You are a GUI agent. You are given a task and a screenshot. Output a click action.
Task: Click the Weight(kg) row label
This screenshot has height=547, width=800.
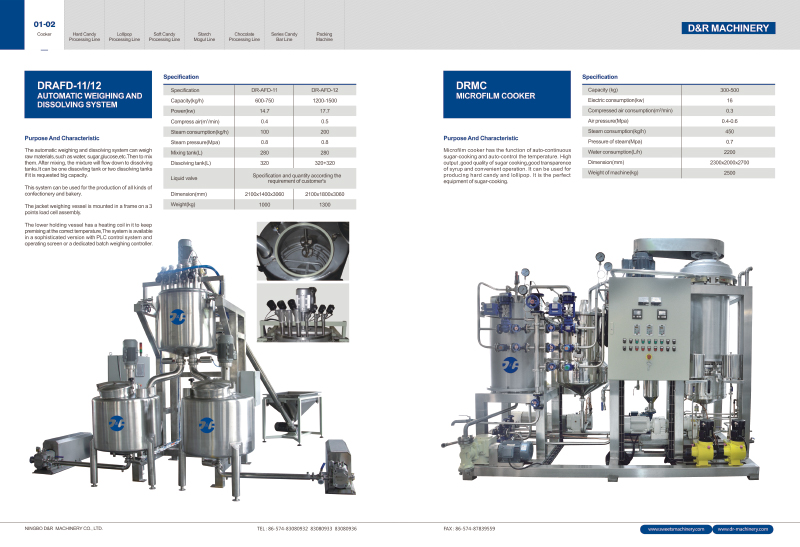(183, 205)
